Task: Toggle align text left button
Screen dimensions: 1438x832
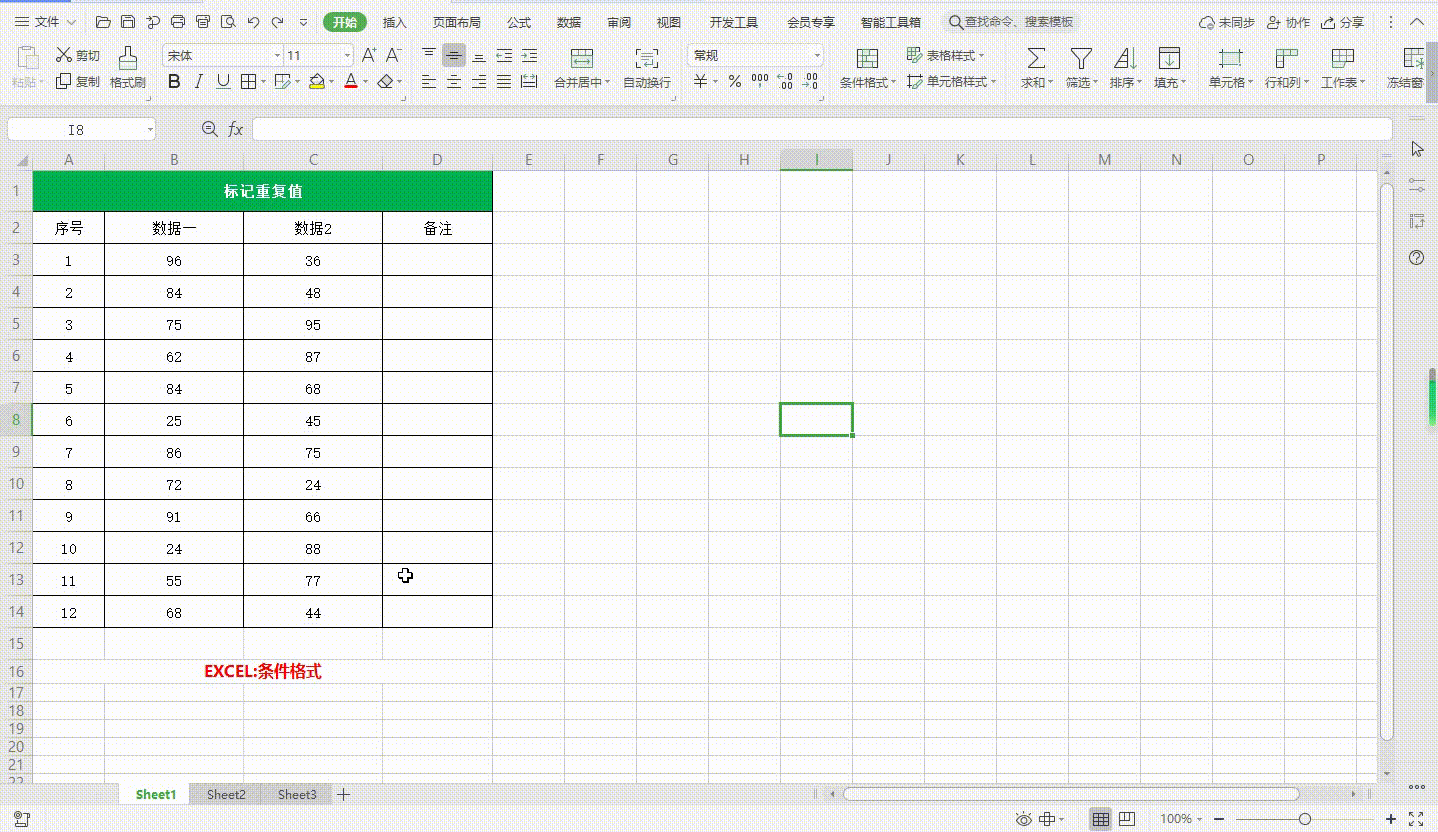Action: [429, 82]
